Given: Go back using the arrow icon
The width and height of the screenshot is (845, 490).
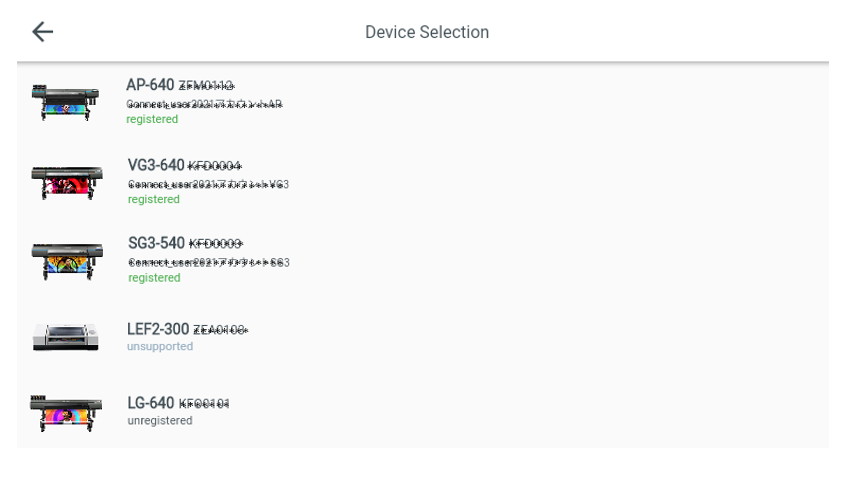Looking at the screenshot, I should (x=43, y=32).
